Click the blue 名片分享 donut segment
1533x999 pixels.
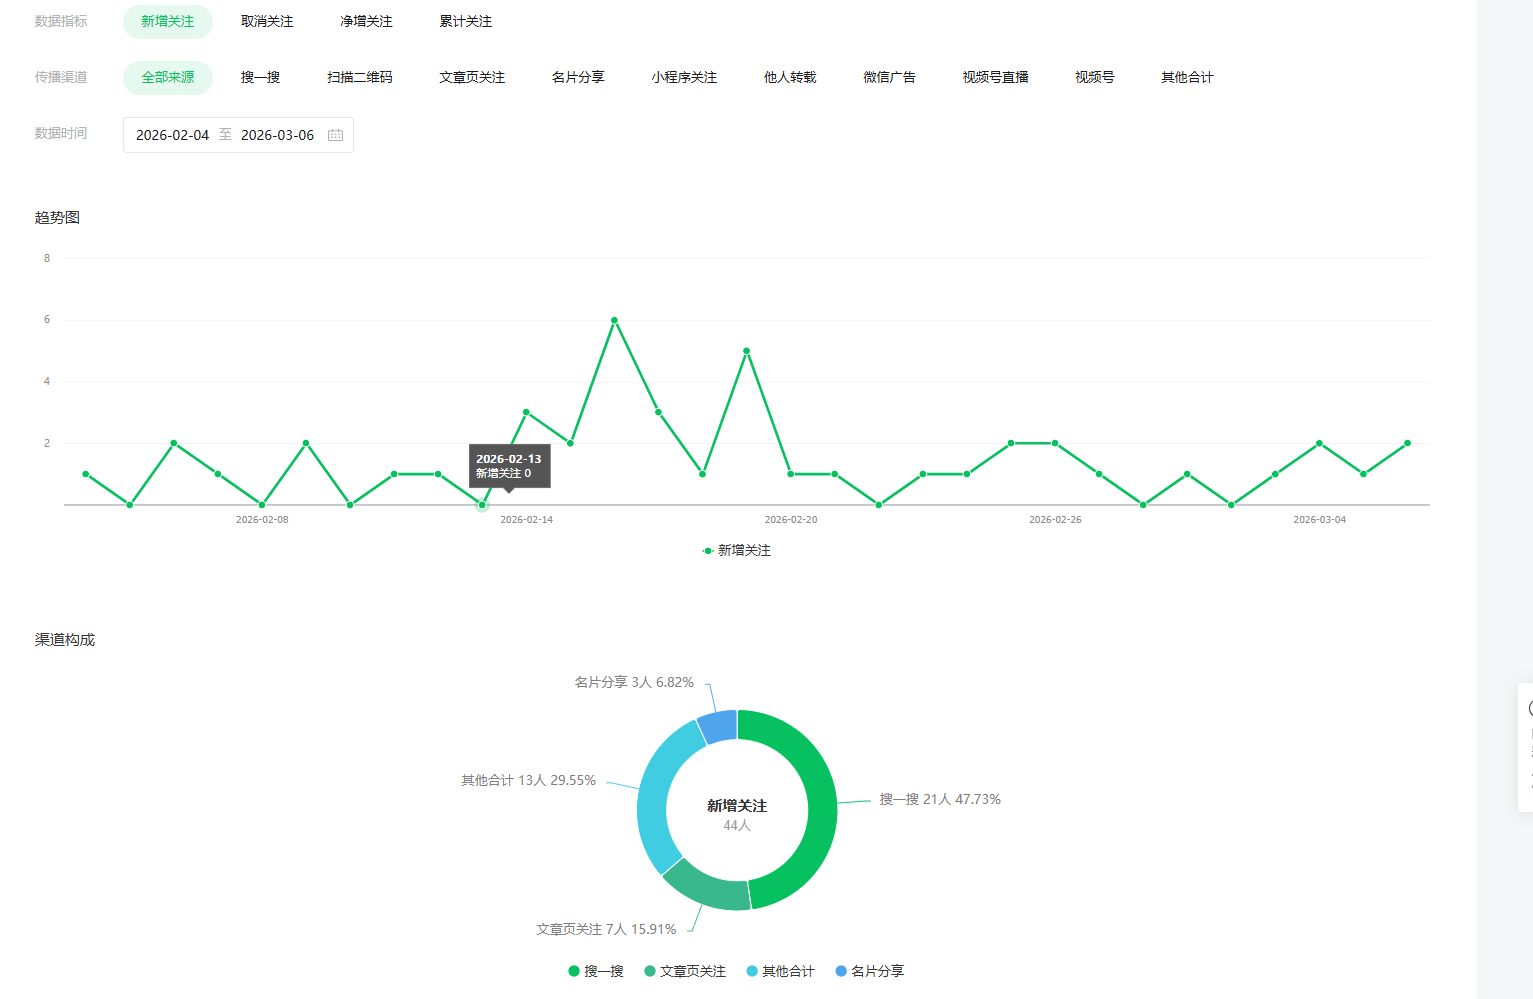click(718, 726)
